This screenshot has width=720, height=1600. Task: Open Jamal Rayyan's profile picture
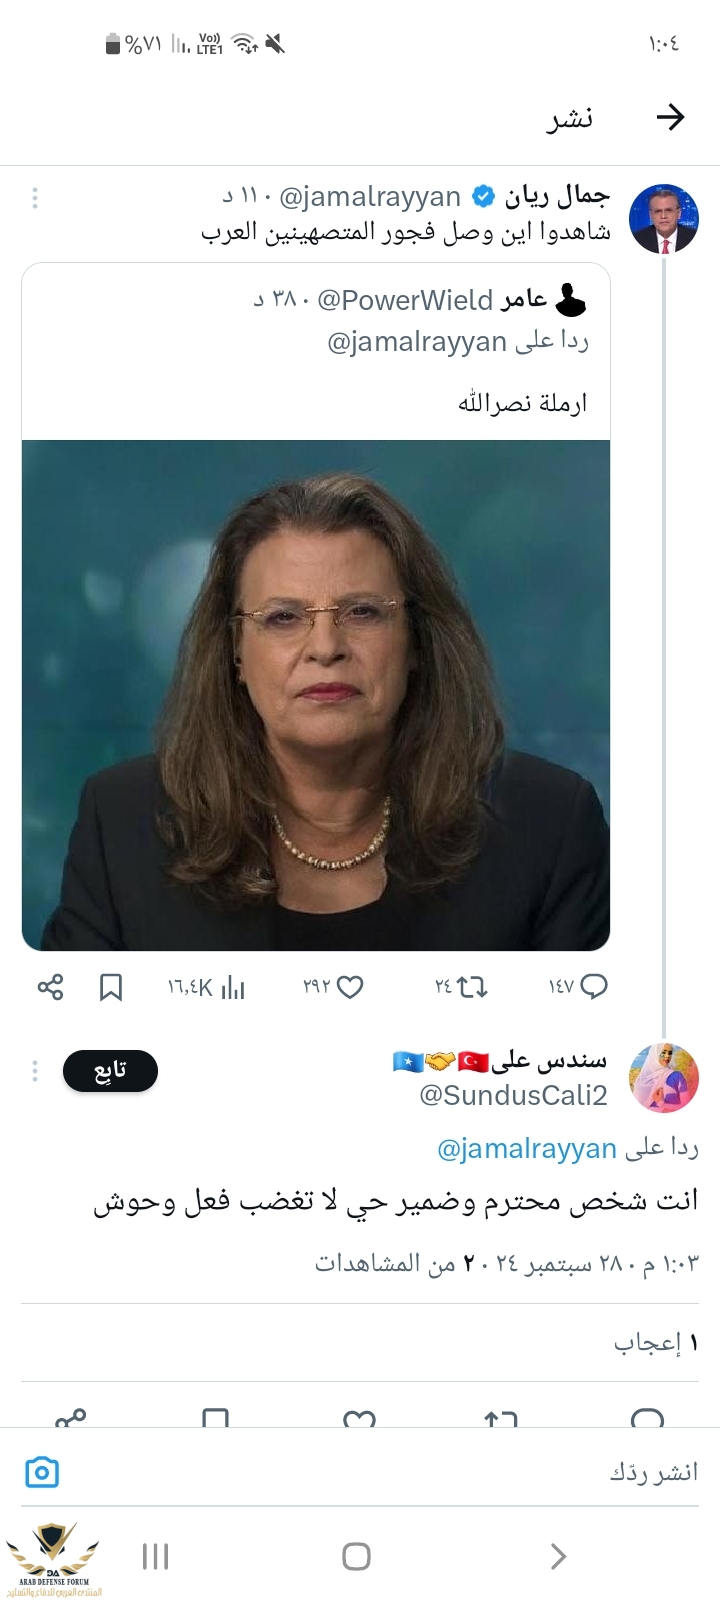663,218
